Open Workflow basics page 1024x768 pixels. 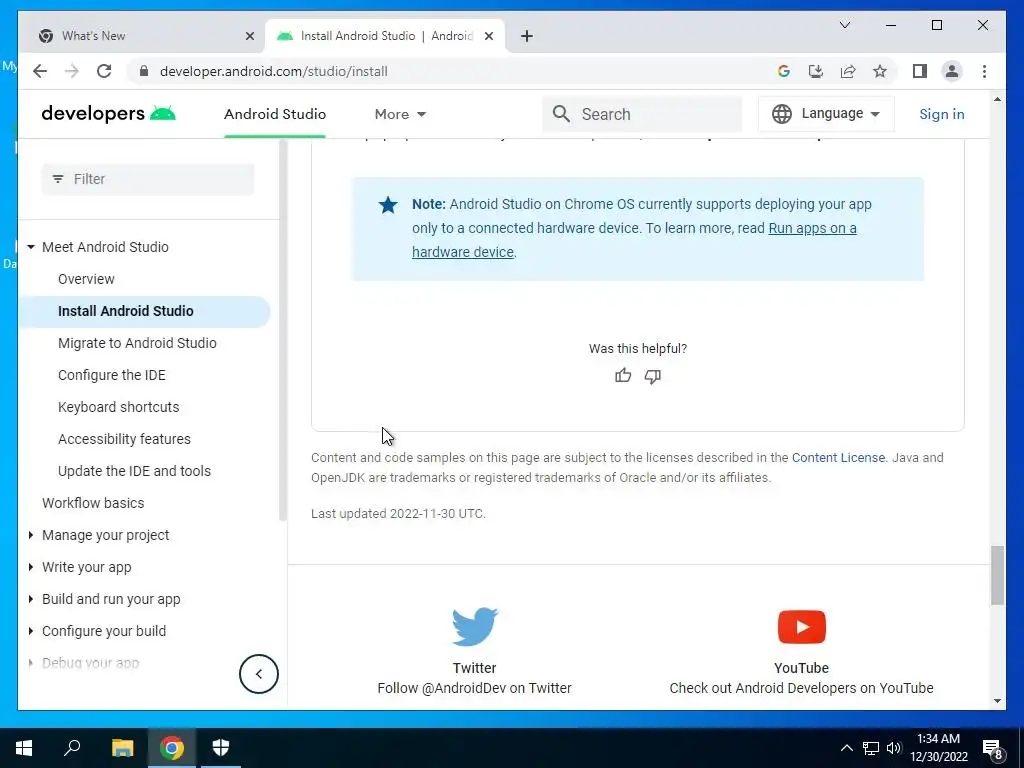click(x=93, y=503)
